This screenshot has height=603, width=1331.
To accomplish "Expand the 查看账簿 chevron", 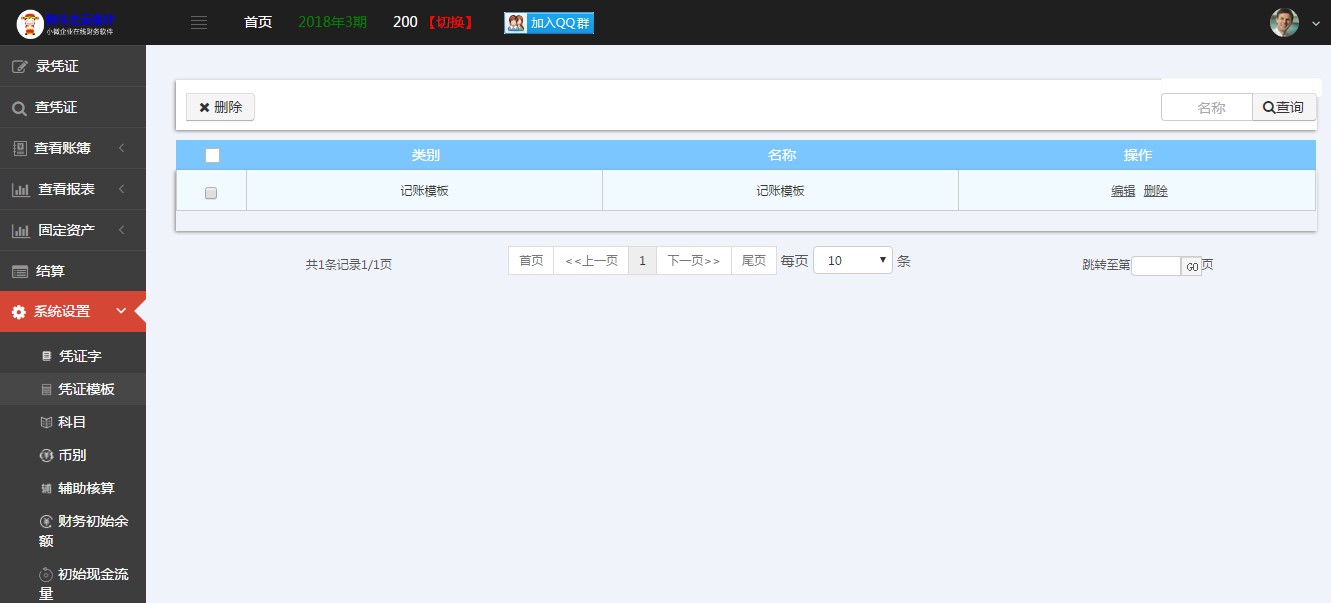I will click(121, 148).
